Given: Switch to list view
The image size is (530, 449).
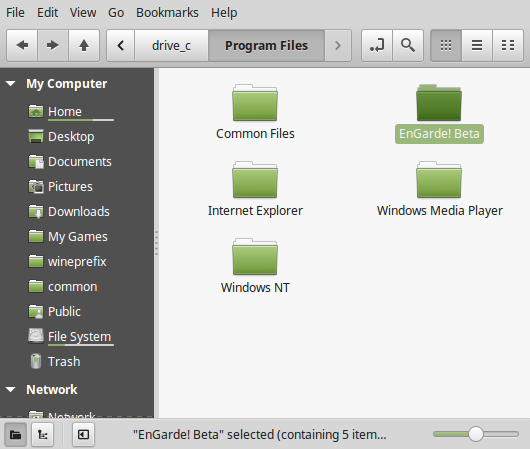Looking at the screenshot, I should click(477, 45).
